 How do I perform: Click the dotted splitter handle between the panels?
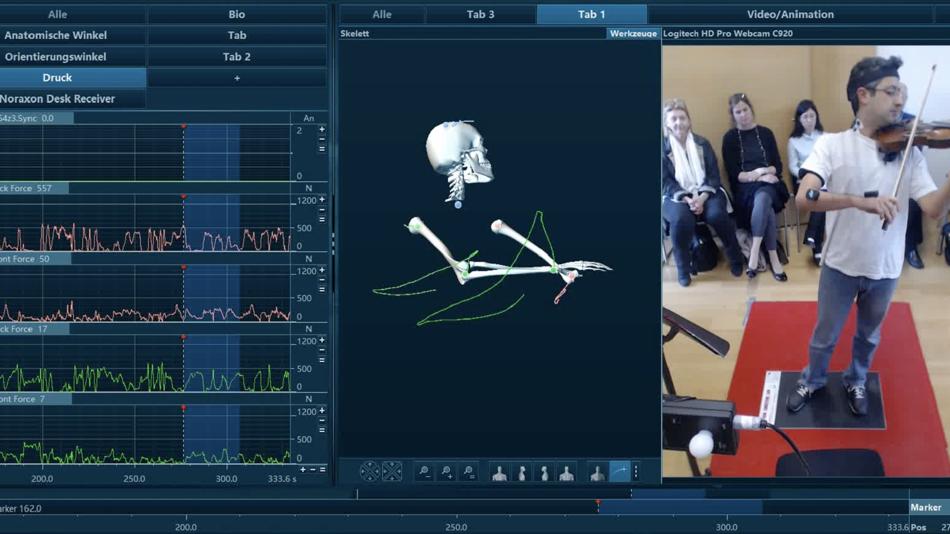[333, 242]
